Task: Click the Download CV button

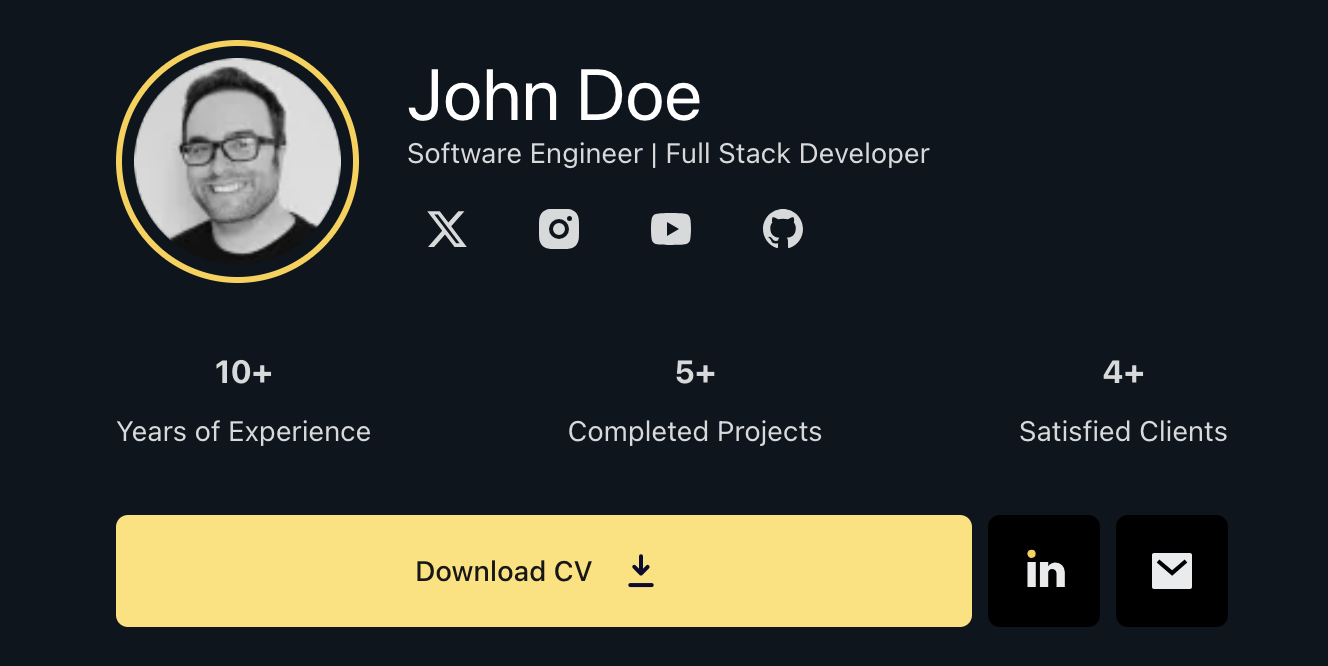Action: click(x=544, y=571)
